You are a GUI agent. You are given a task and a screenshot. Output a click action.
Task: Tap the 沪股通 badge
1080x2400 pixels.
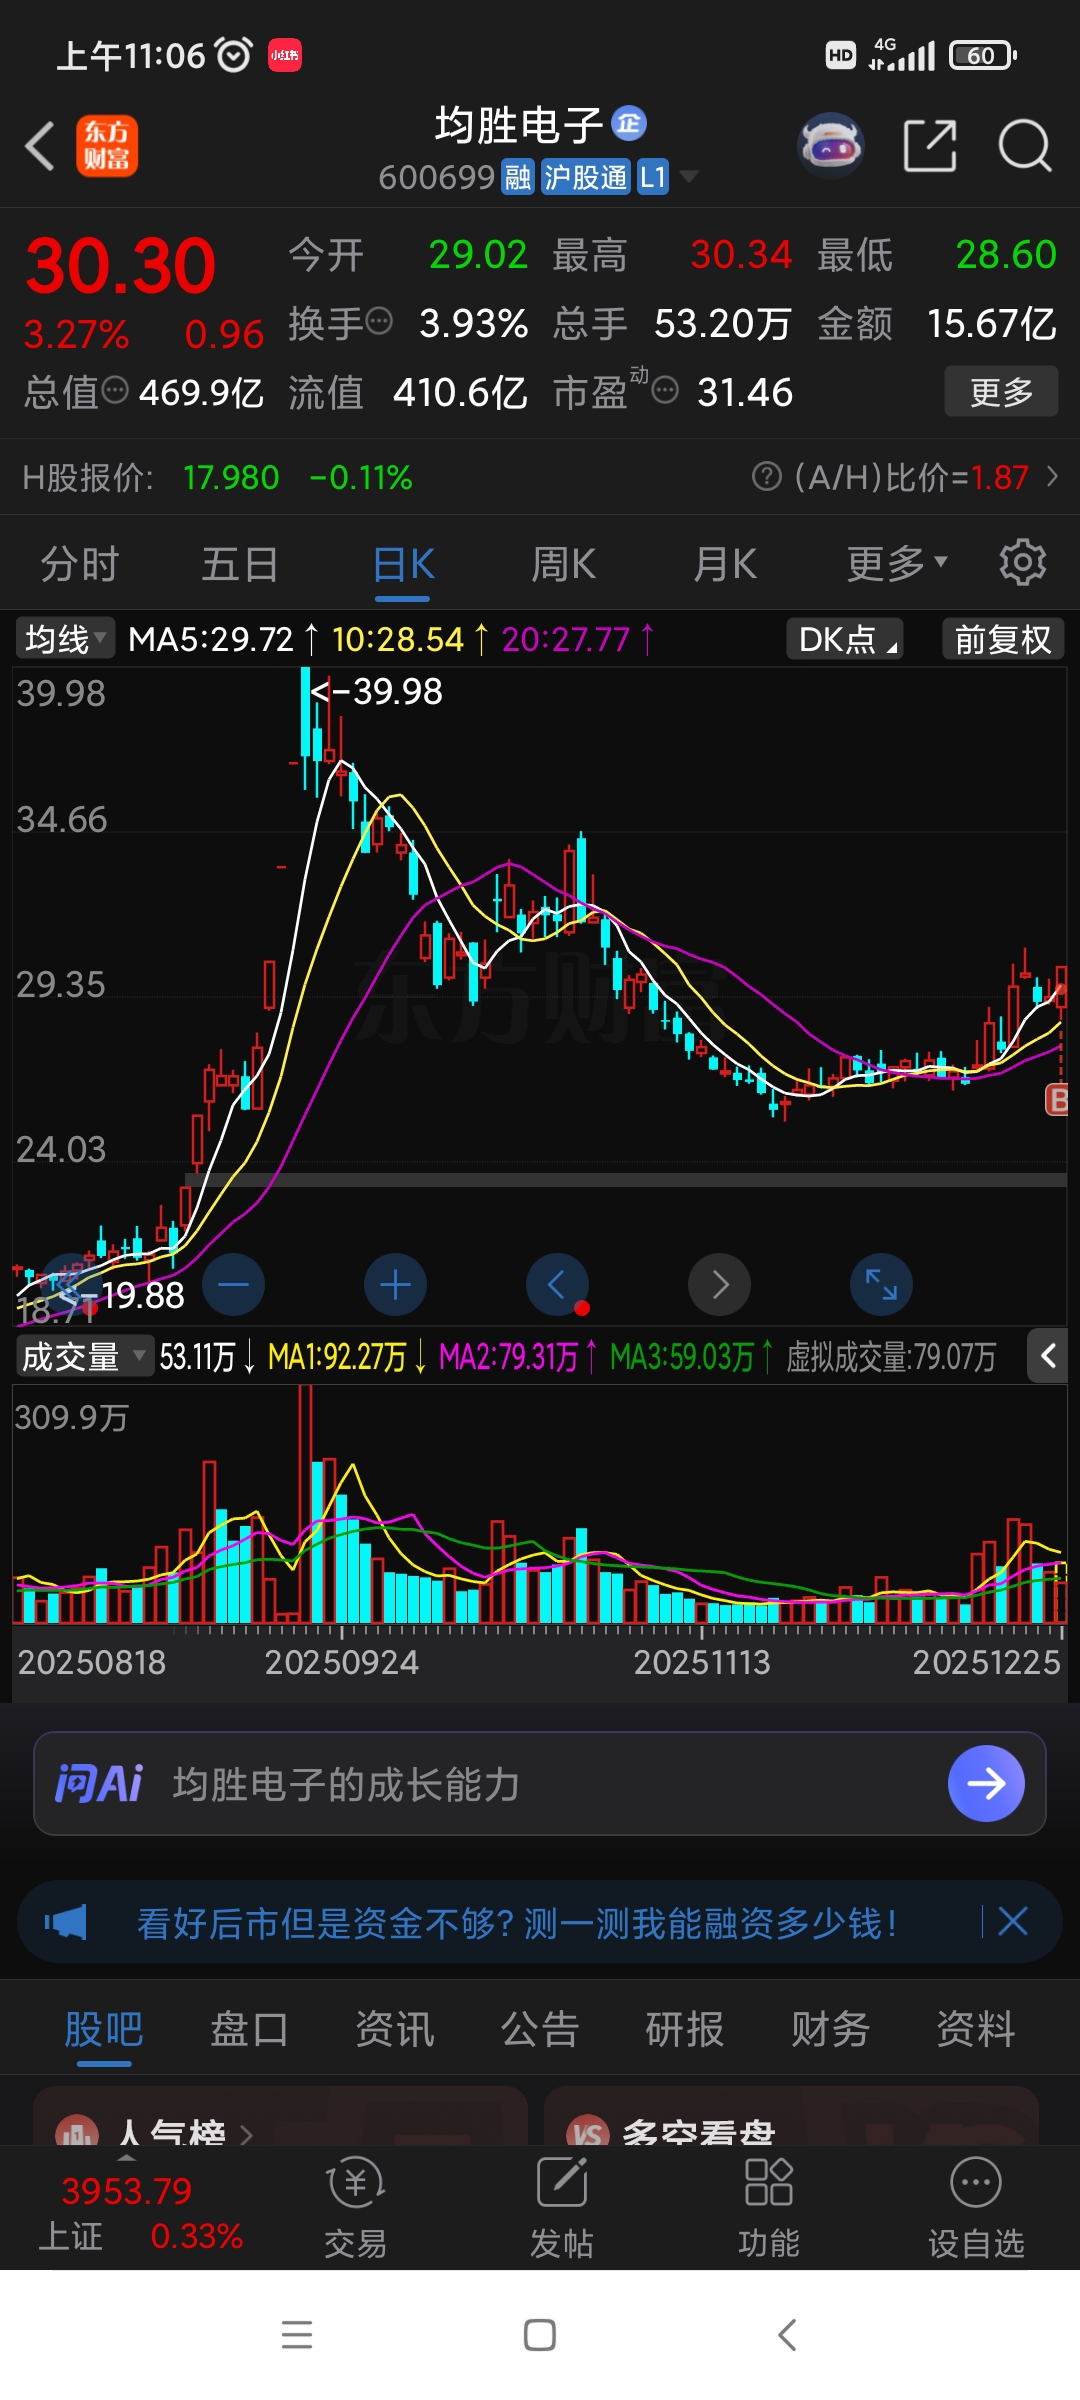point(586,178)
